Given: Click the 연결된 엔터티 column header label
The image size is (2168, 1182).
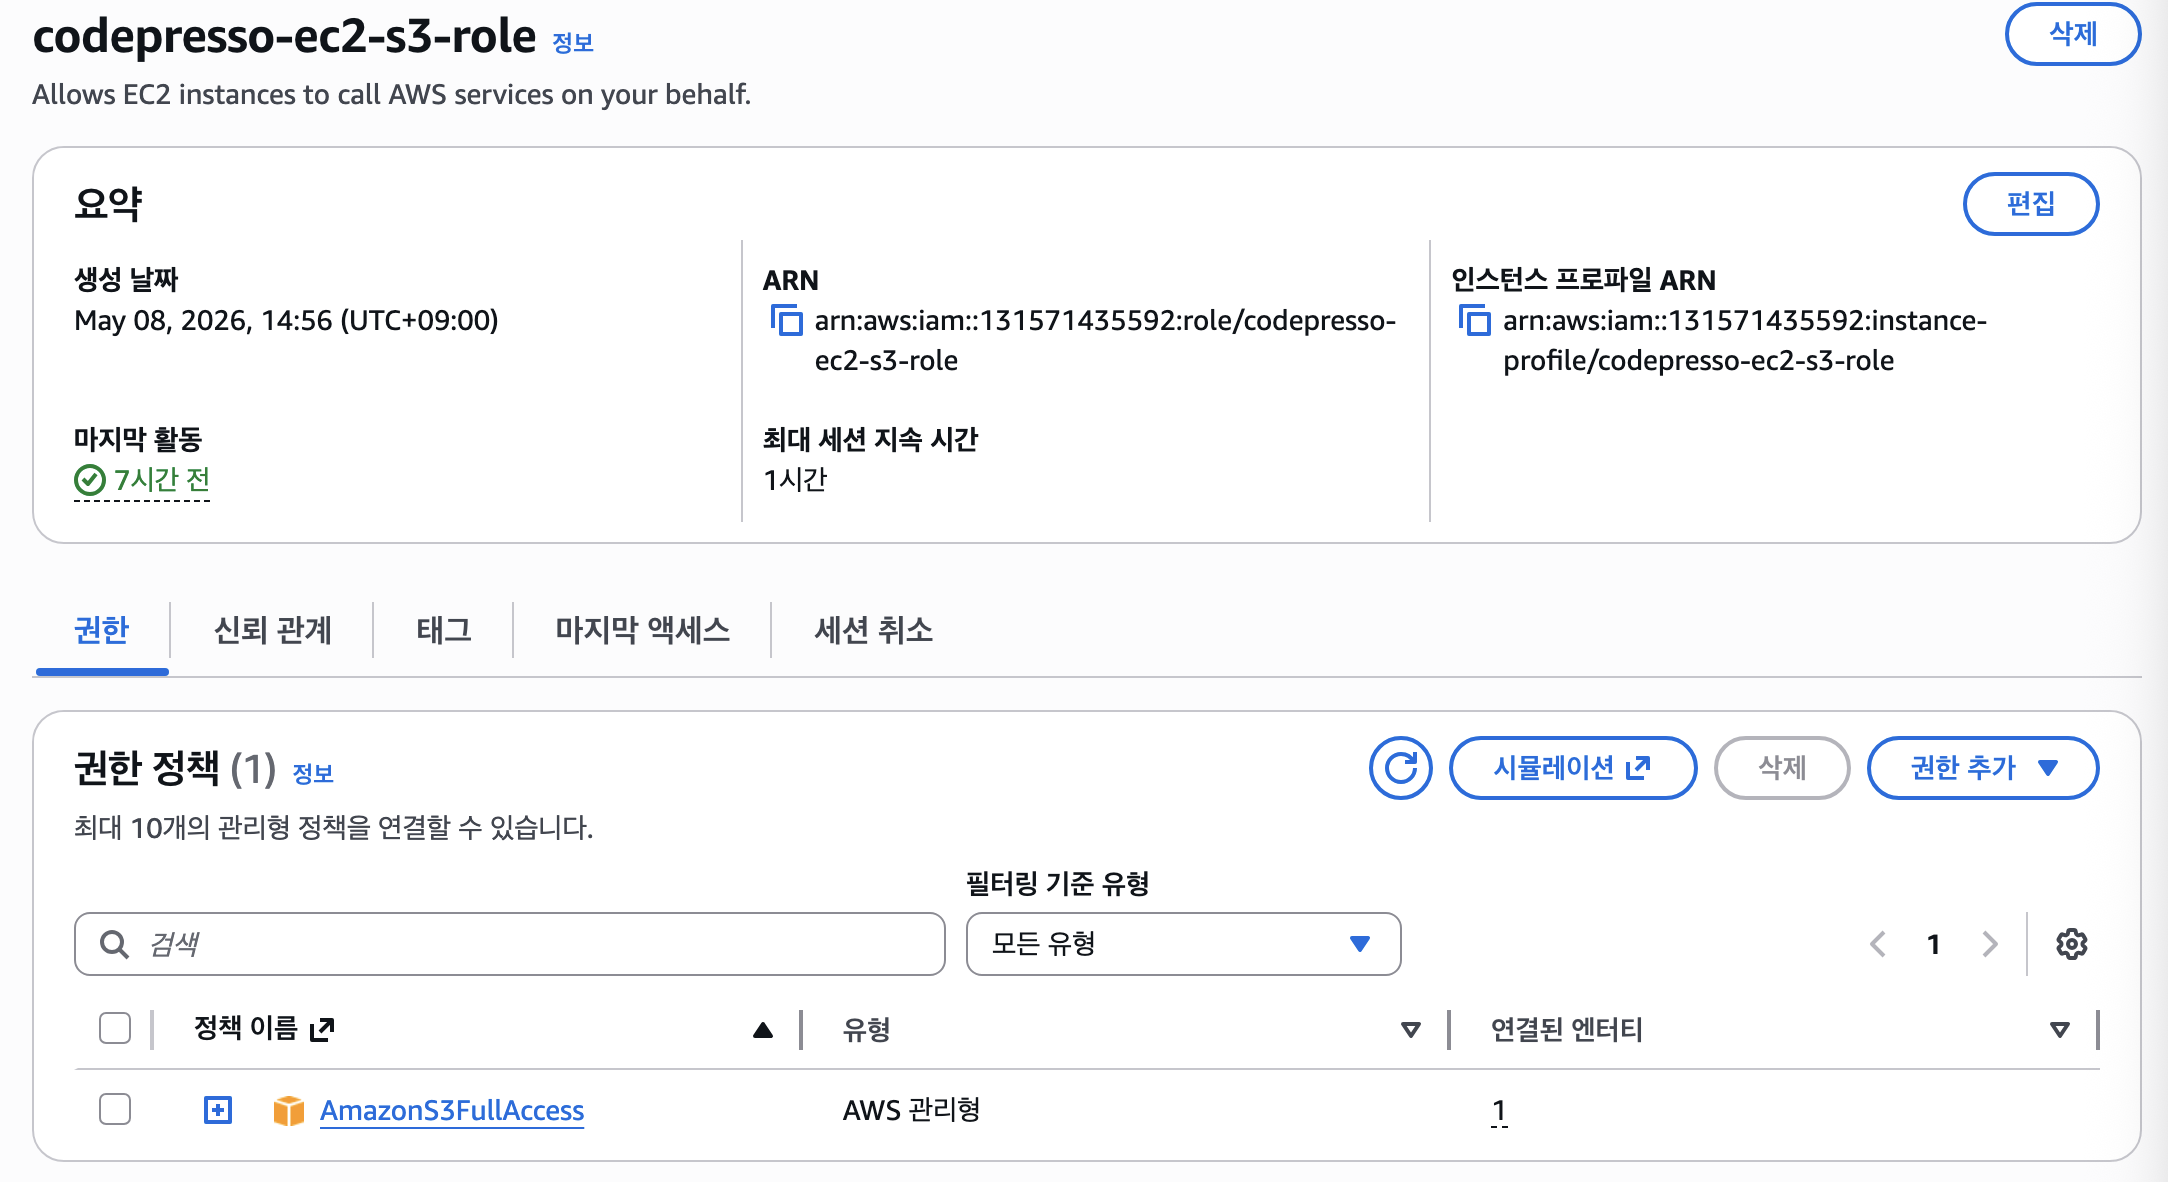Looking at the screenshot, I should [x=1567, y=1030].
